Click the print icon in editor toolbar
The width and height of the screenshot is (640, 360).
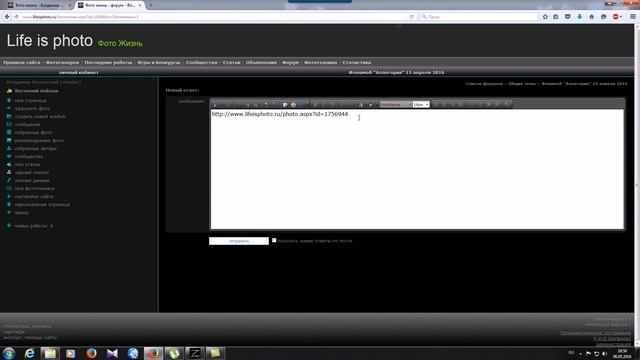[293, 105]
